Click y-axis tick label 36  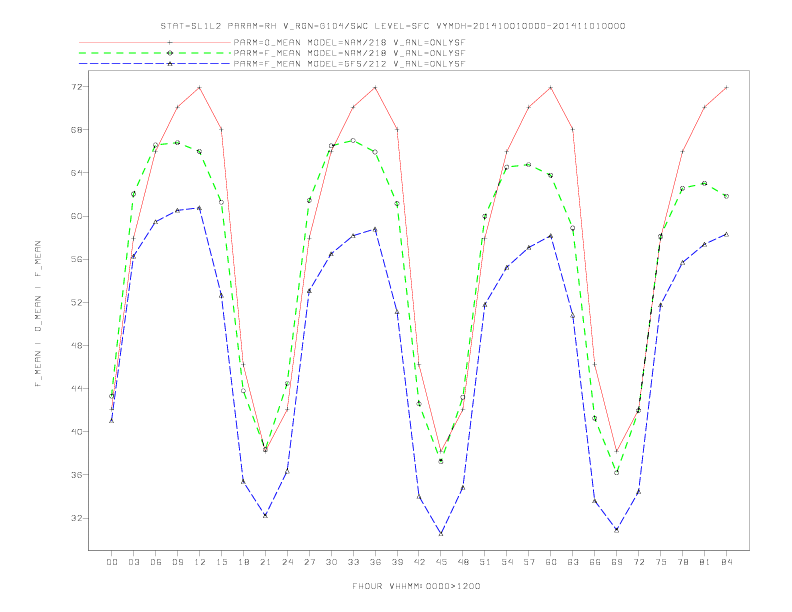76,475
